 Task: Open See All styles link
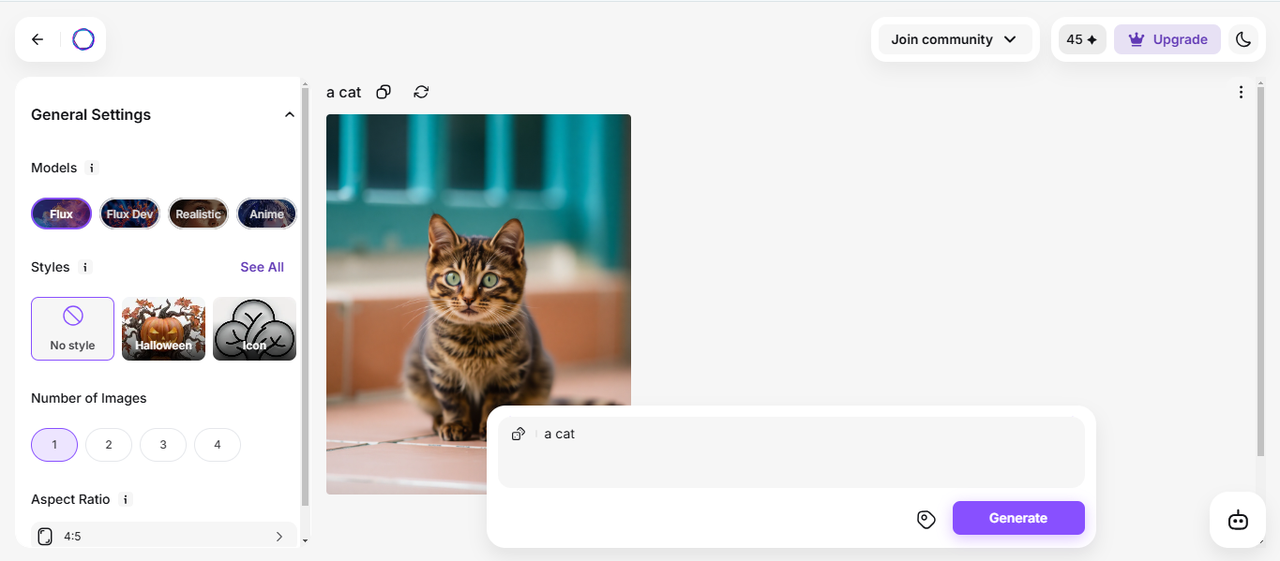click(x=262, y=267)
